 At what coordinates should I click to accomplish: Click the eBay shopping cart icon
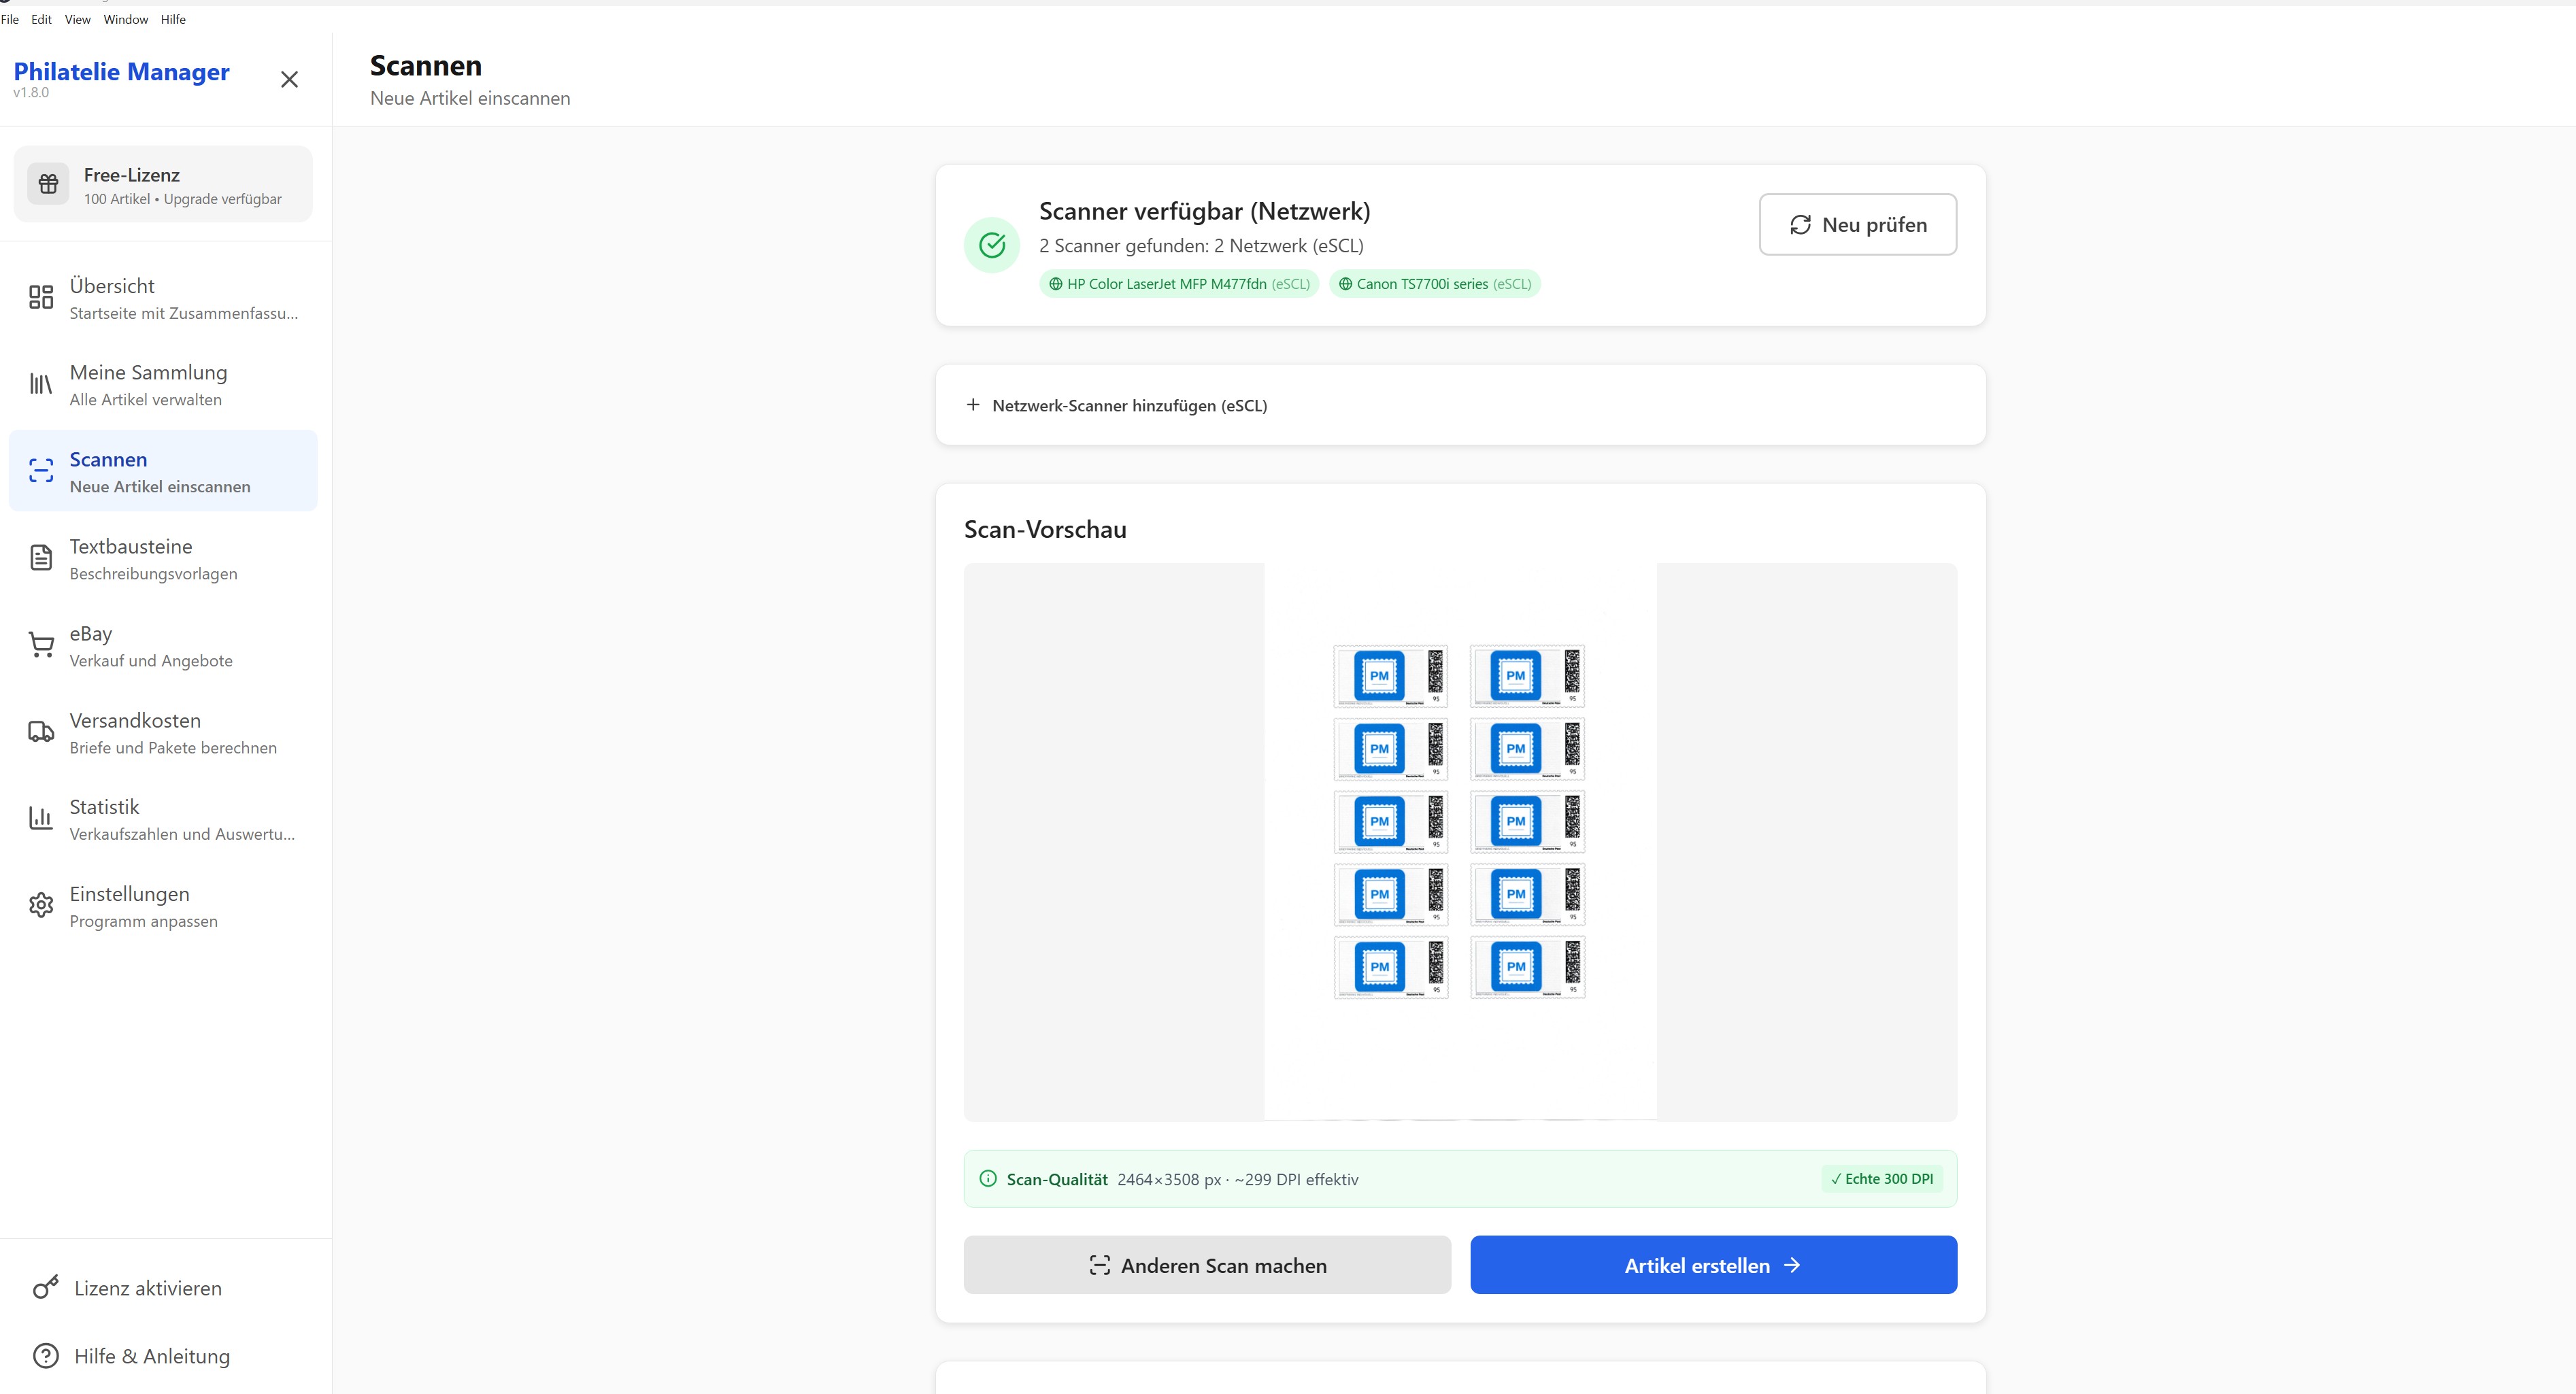coord(41,645)
